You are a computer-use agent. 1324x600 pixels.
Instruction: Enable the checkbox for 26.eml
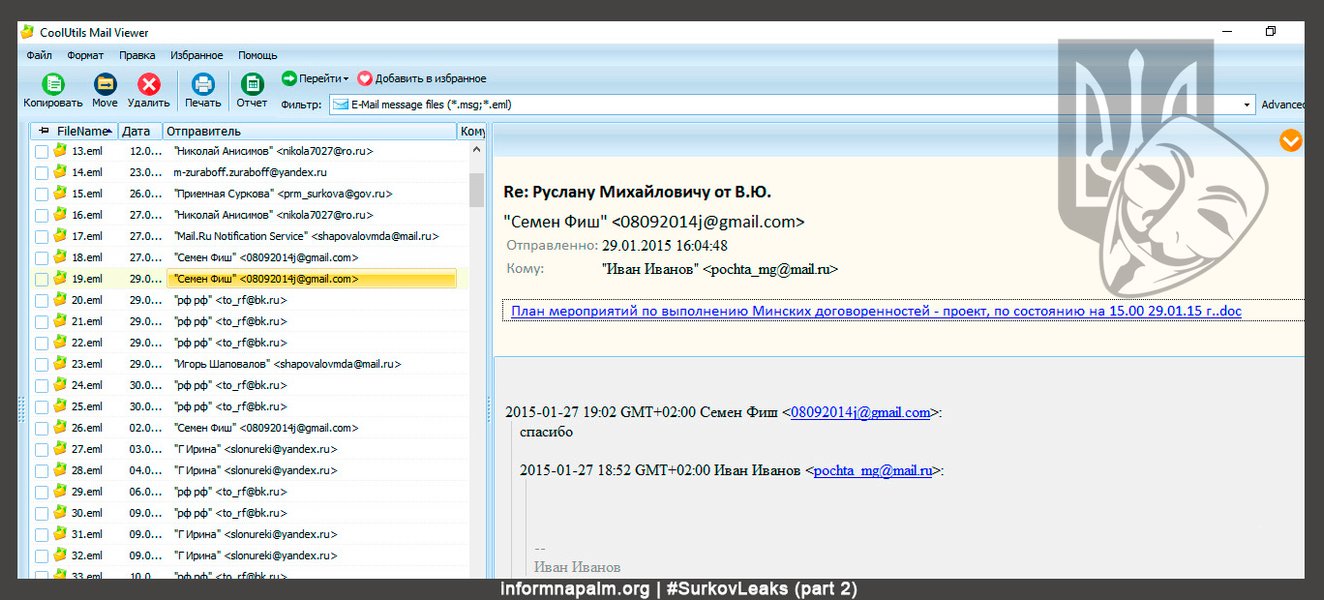(41, 429)
